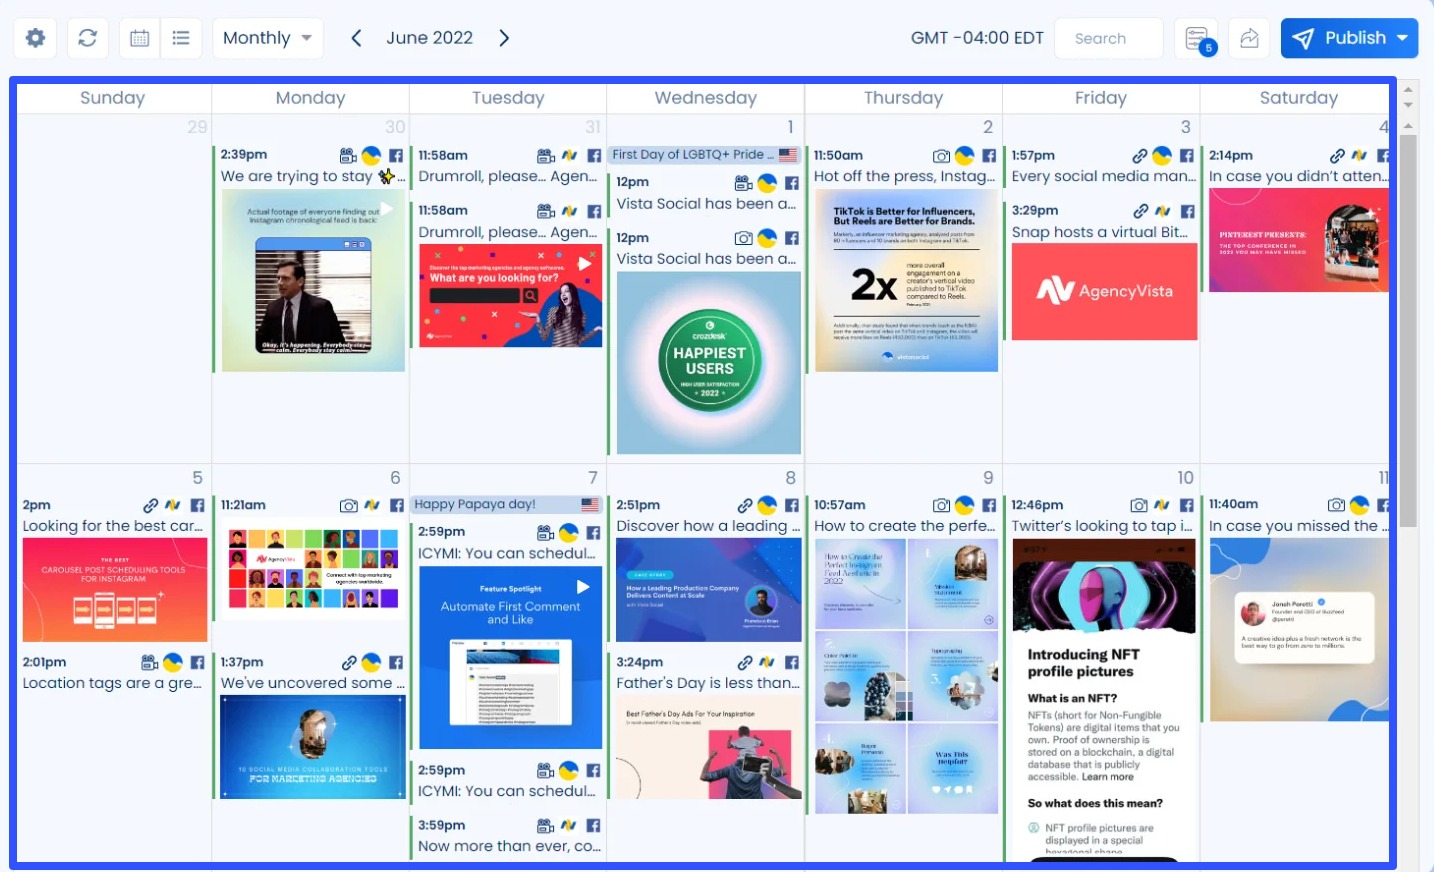The height and width of the screenshot is (872, 1434).
Task: Open the Monthly view dropdown
Action: (267, 38)
